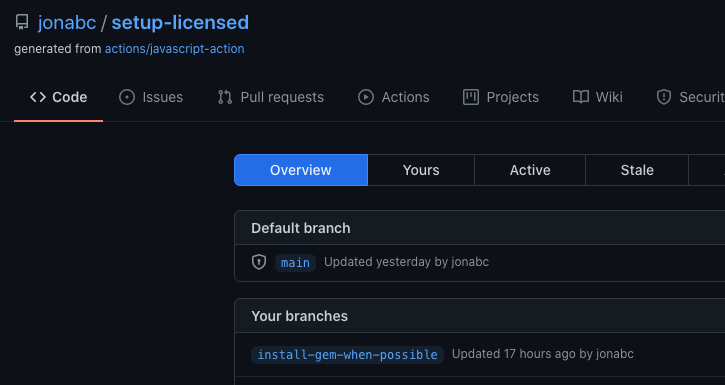The image size is (725, 385).
Task: Click the Wiki book icon
Action: [x=581, y=97]
